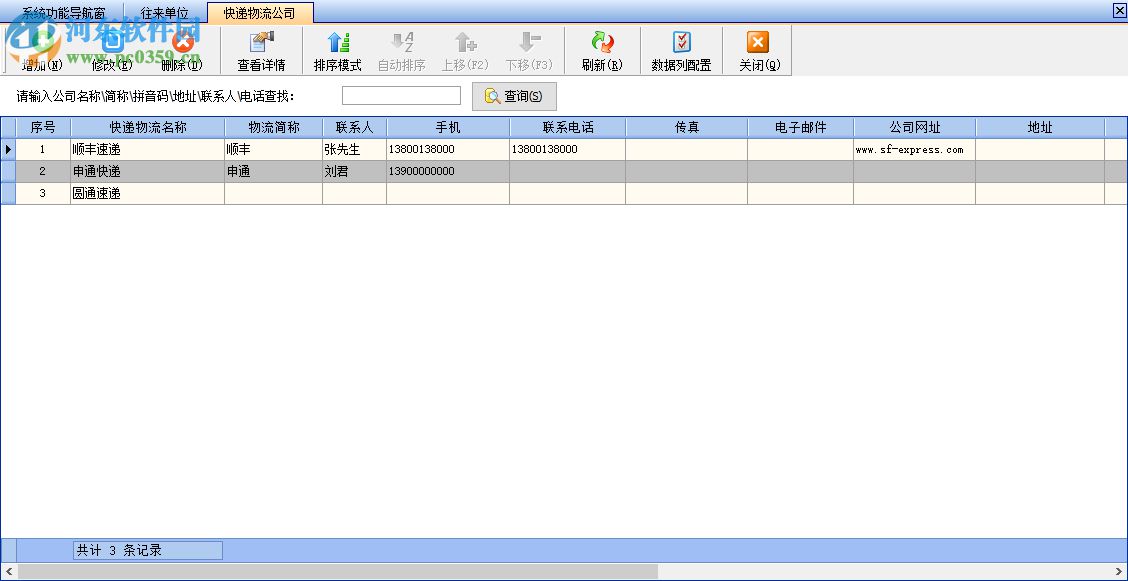The width and height of the screenshot is (1128, 581).
Task: Open 查看详情 to view details
Action: [x=261, y=50]
